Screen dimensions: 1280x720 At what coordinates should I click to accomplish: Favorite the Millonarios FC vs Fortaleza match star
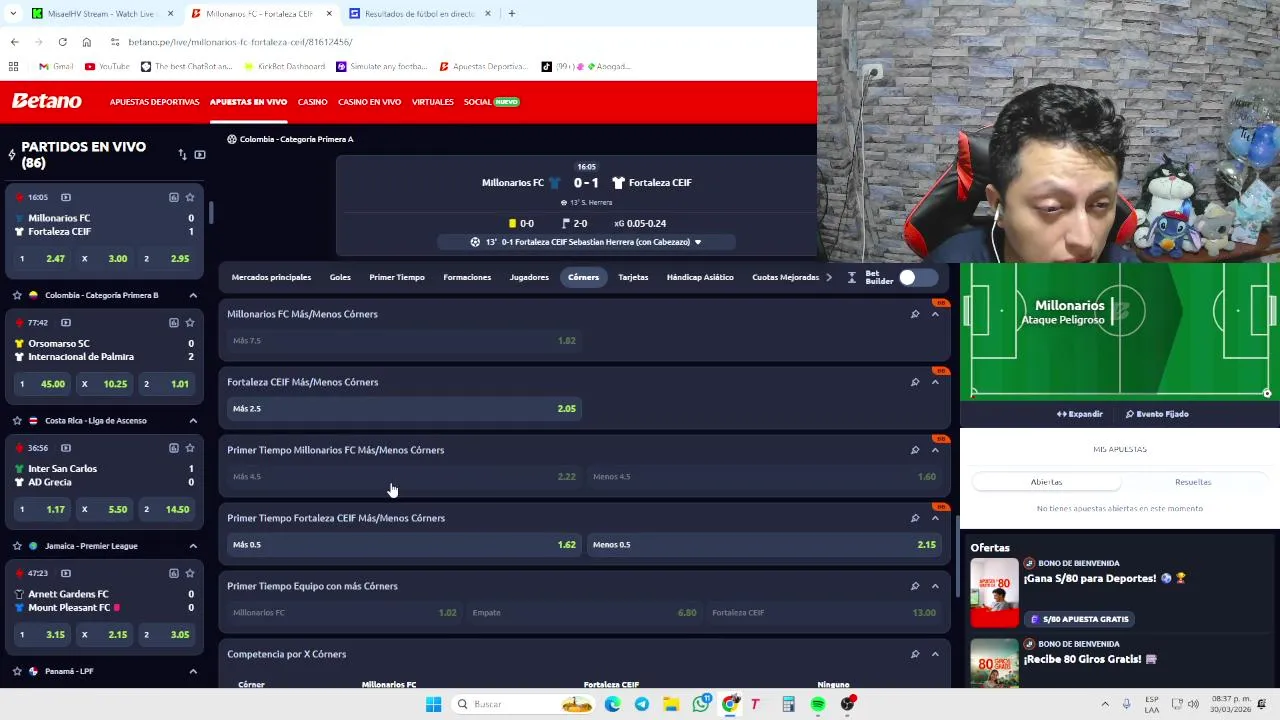[190, 197]
